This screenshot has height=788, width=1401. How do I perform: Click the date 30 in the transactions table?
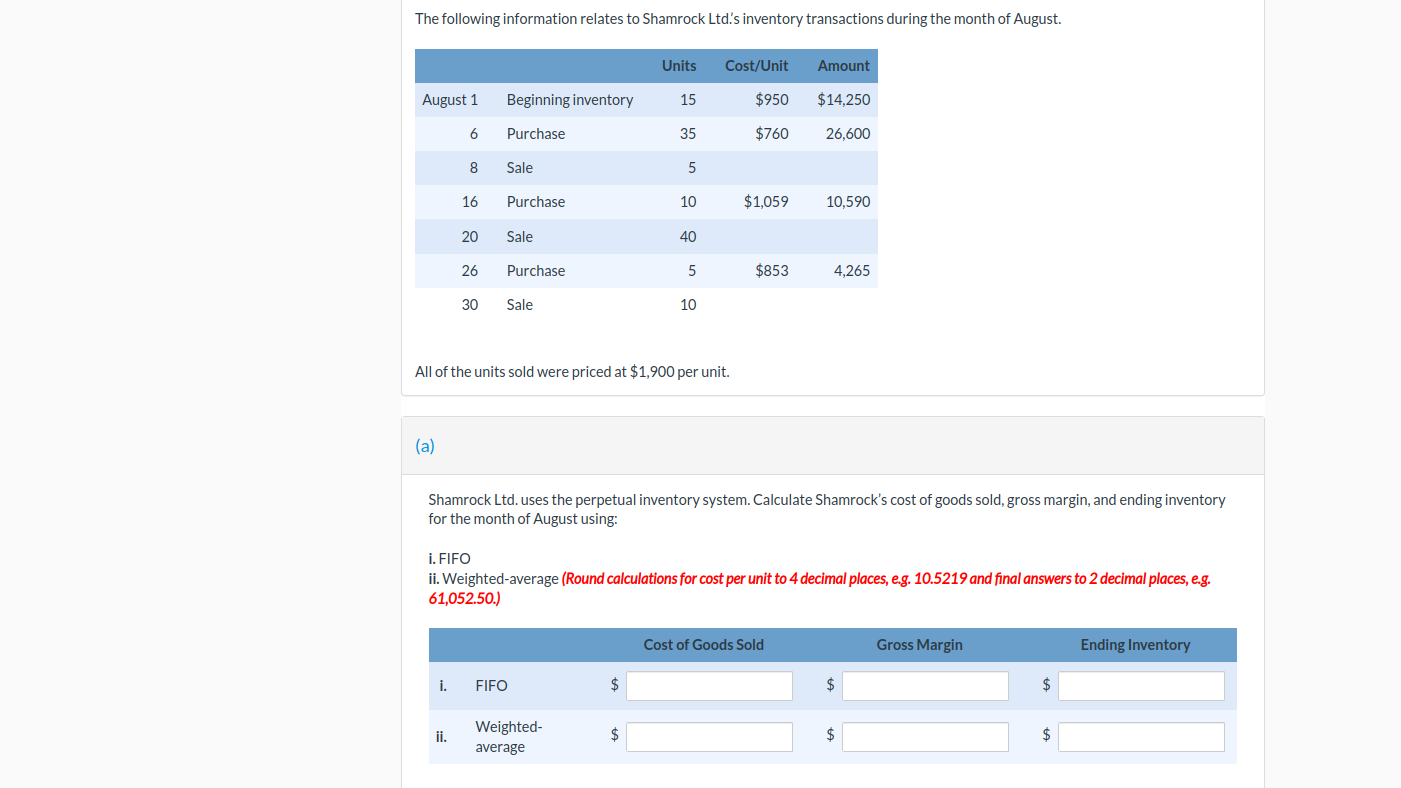click(x=470, y=305)
